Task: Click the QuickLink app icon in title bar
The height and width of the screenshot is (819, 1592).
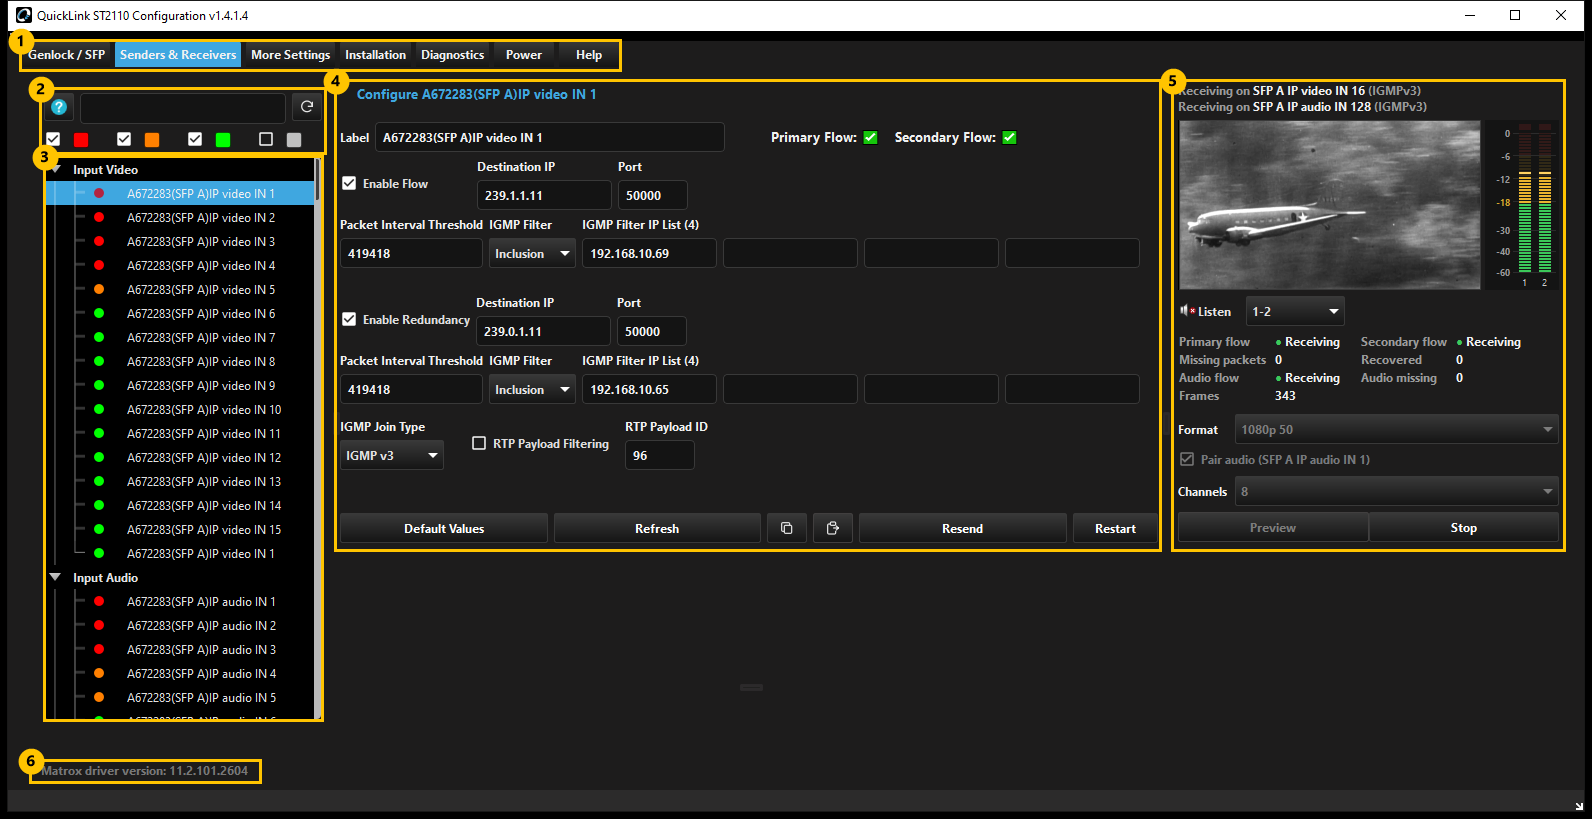Action: click(24, 15)
